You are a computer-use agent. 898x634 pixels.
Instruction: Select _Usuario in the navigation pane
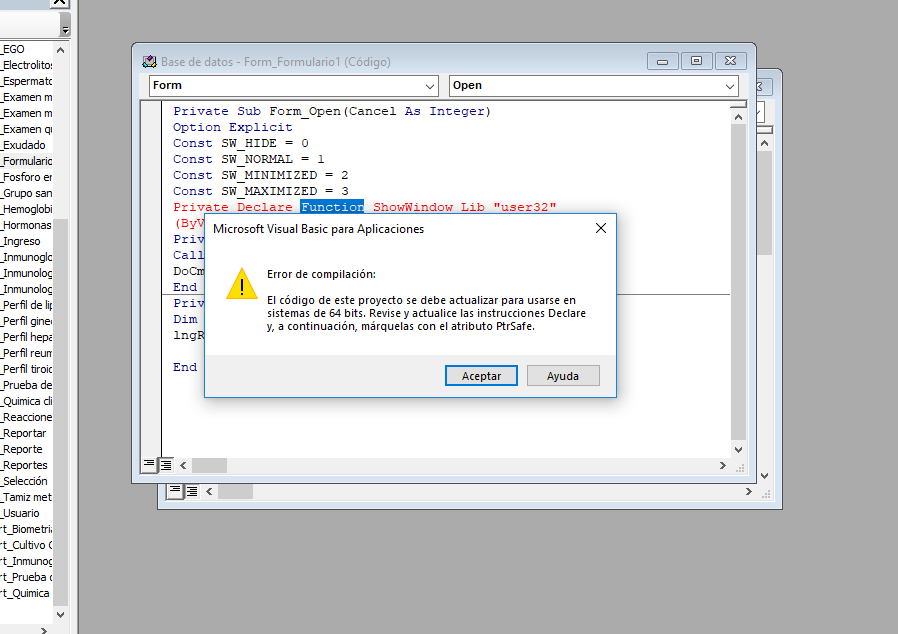(x=20, y=514)
